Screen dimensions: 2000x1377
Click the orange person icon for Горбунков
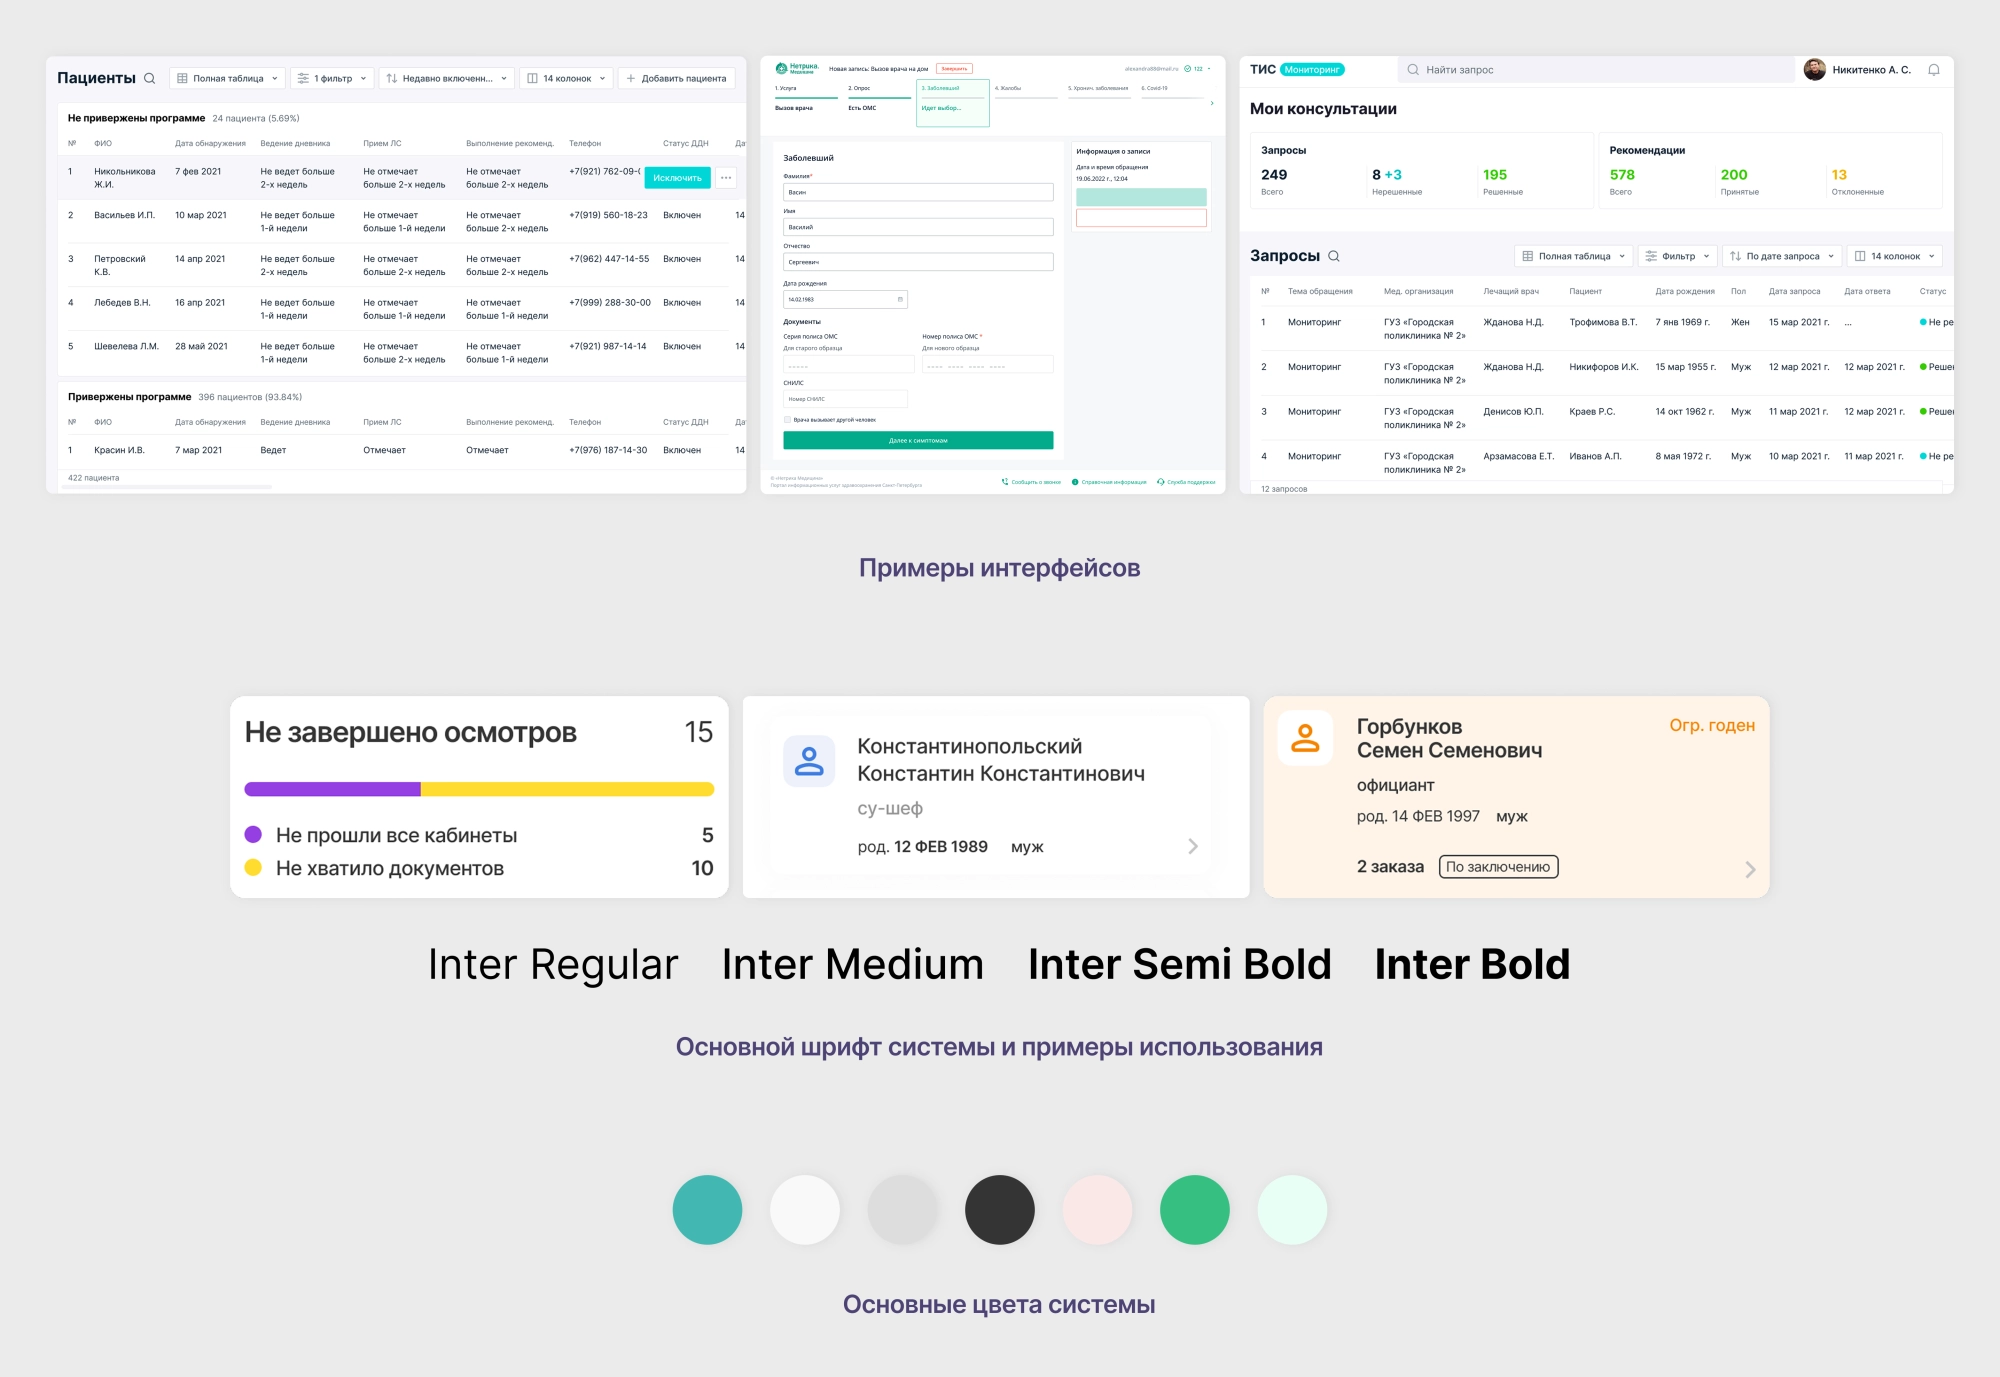point(1305,738)
